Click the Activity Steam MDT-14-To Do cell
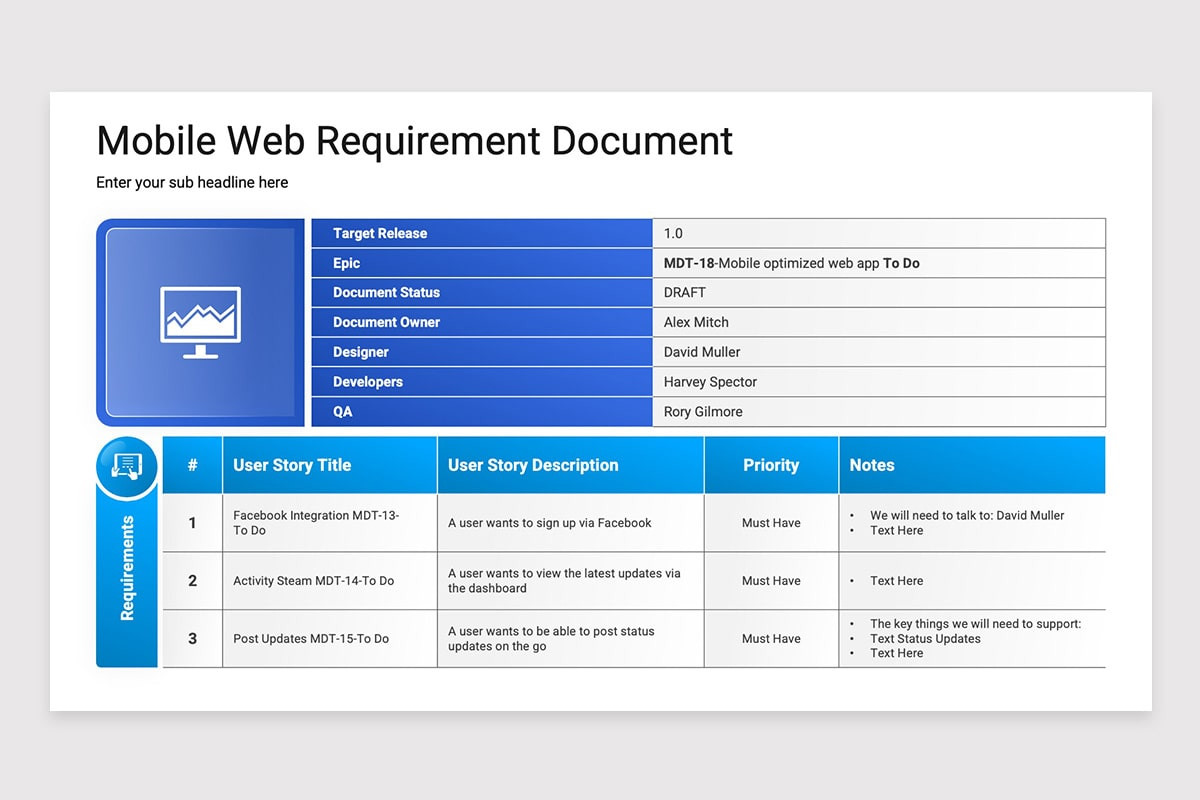This screenshot has width=1200, height=800. pyautogui.click(x=330, y=581)
